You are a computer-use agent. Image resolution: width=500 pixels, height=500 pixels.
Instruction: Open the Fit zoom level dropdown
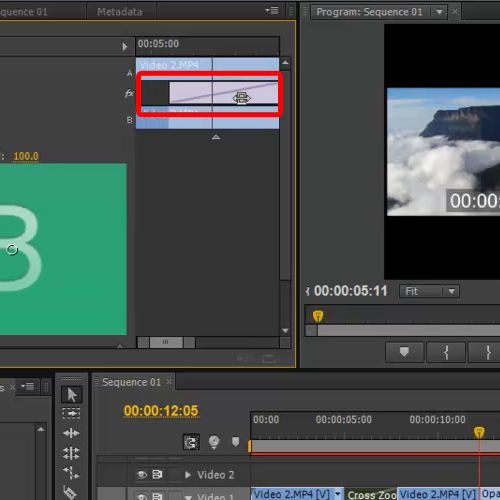click(x=429, y=292)
